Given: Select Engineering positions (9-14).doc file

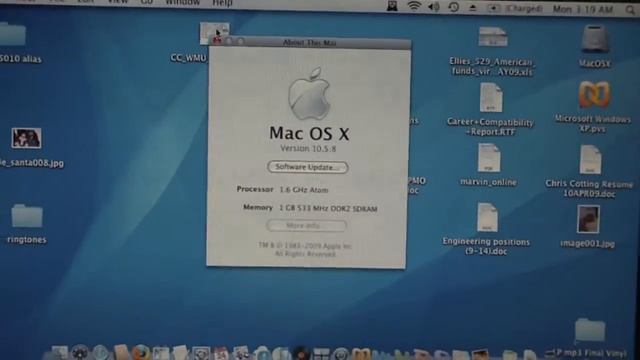Looking at the screenshot, I should [487, 218].
